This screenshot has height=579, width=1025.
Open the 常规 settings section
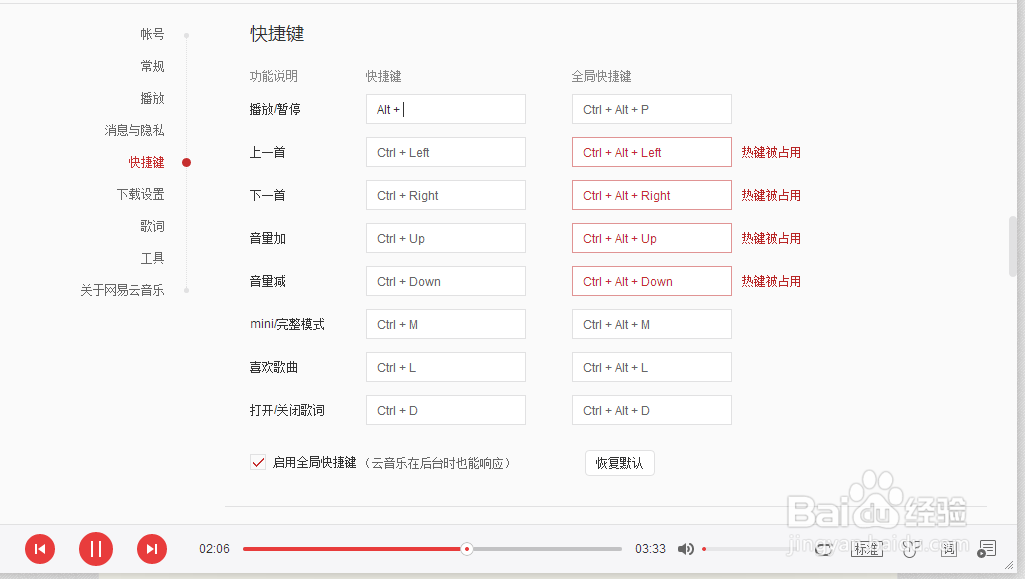coord(152,66)
